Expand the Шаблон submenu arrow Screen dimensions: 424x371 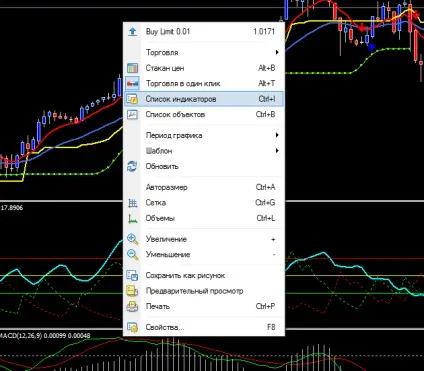(x=277, y=151)
